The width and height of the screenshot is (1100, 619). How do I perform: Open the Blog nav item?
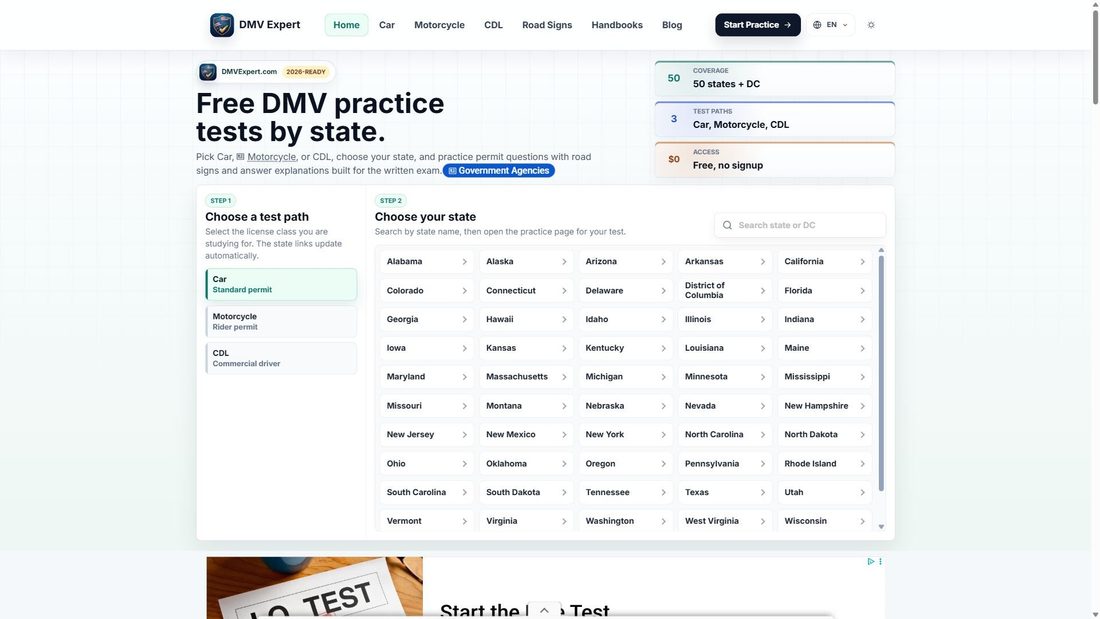click(672, 25)
